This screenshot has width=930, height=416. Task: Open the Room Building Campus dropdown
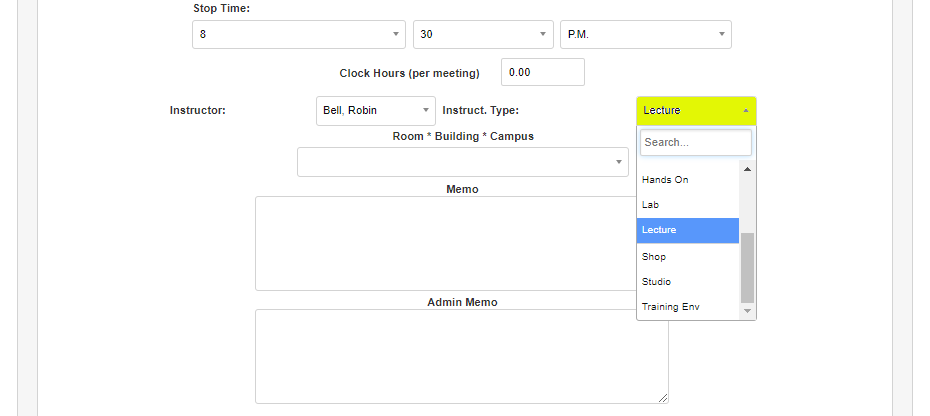[462, 162]
